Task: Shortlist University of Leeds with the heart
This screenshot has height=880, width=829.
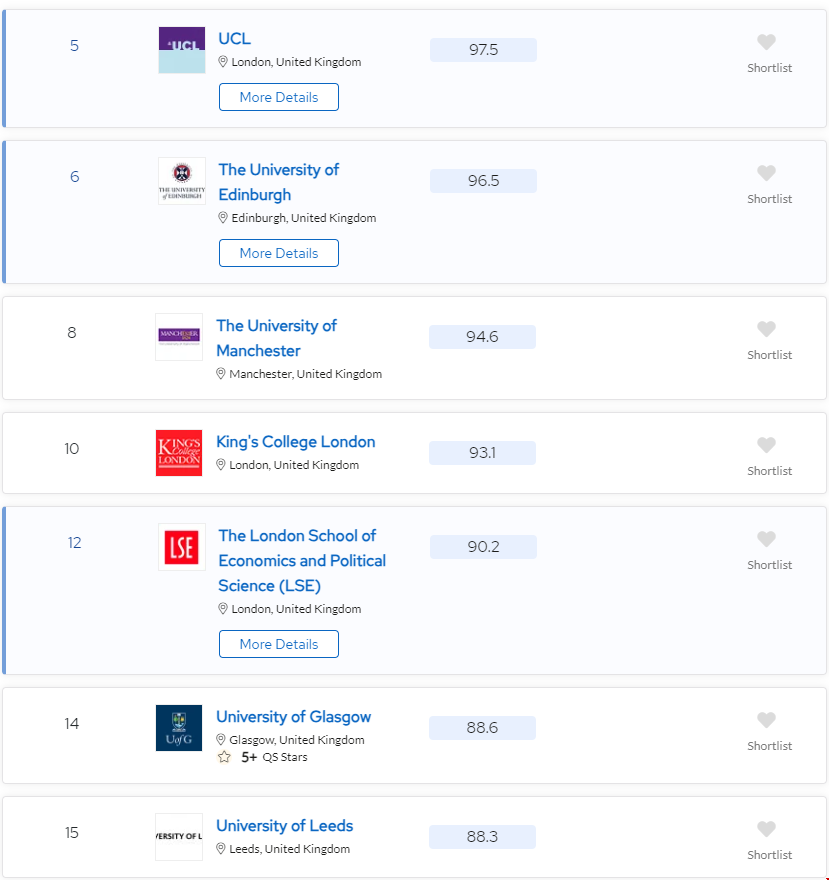Action: (x=767, y=828)
